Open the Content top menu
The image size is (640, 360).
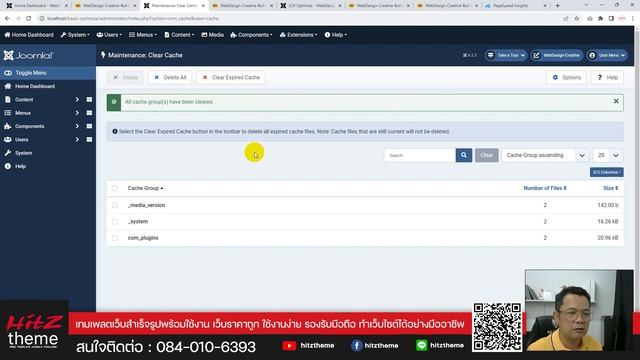pyautogui.click(x=179, y=35)
